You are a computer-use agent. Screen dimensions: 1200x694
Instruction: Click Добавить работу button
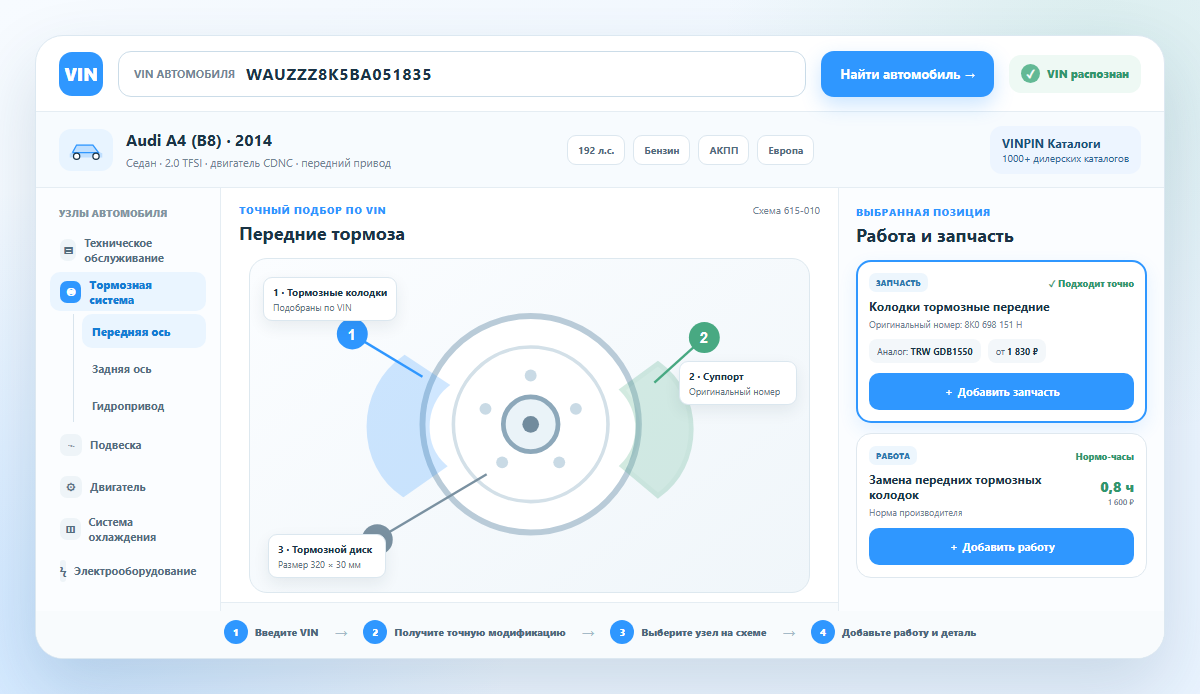1001,547
